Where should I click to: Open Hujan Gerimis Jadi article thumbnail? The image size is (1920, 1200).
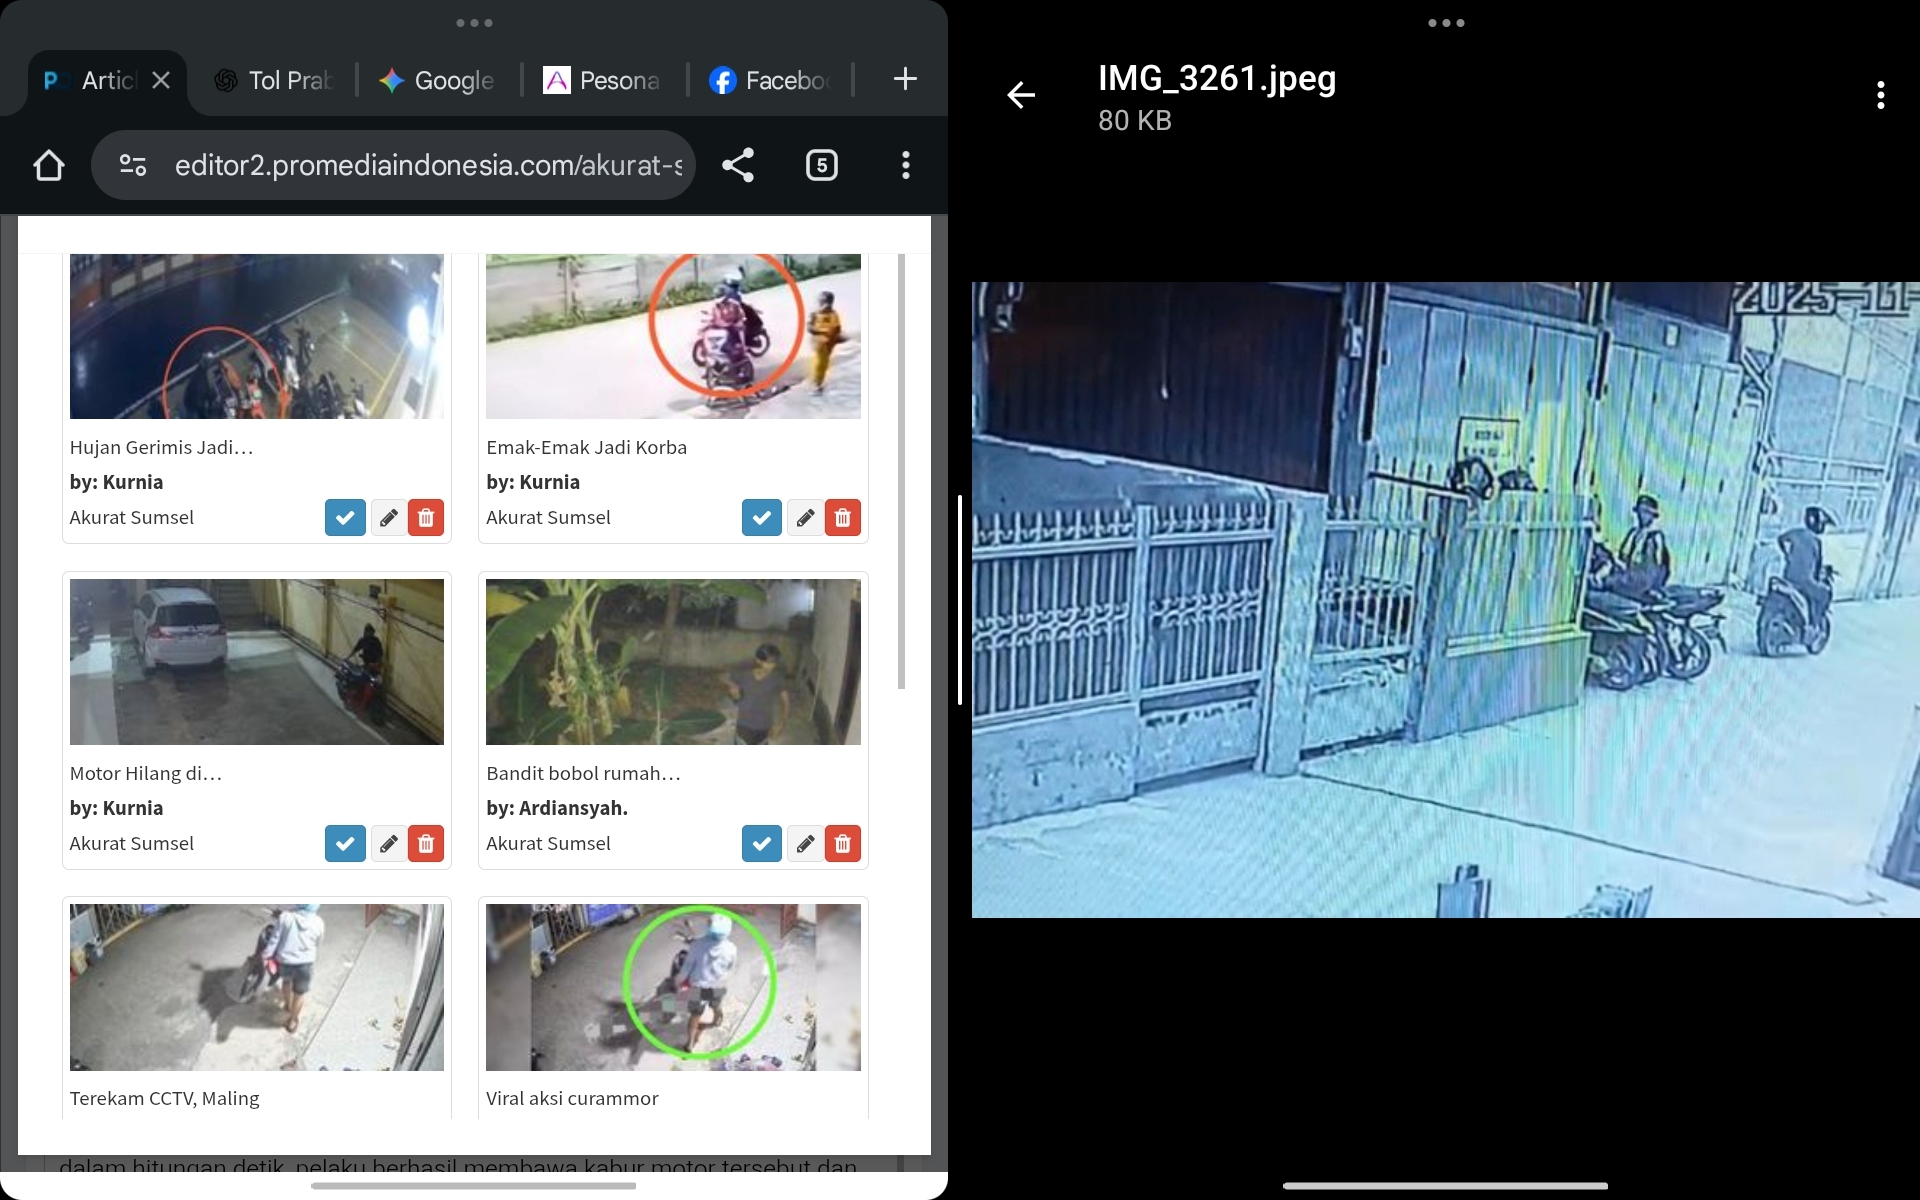[x=257, y=336]
